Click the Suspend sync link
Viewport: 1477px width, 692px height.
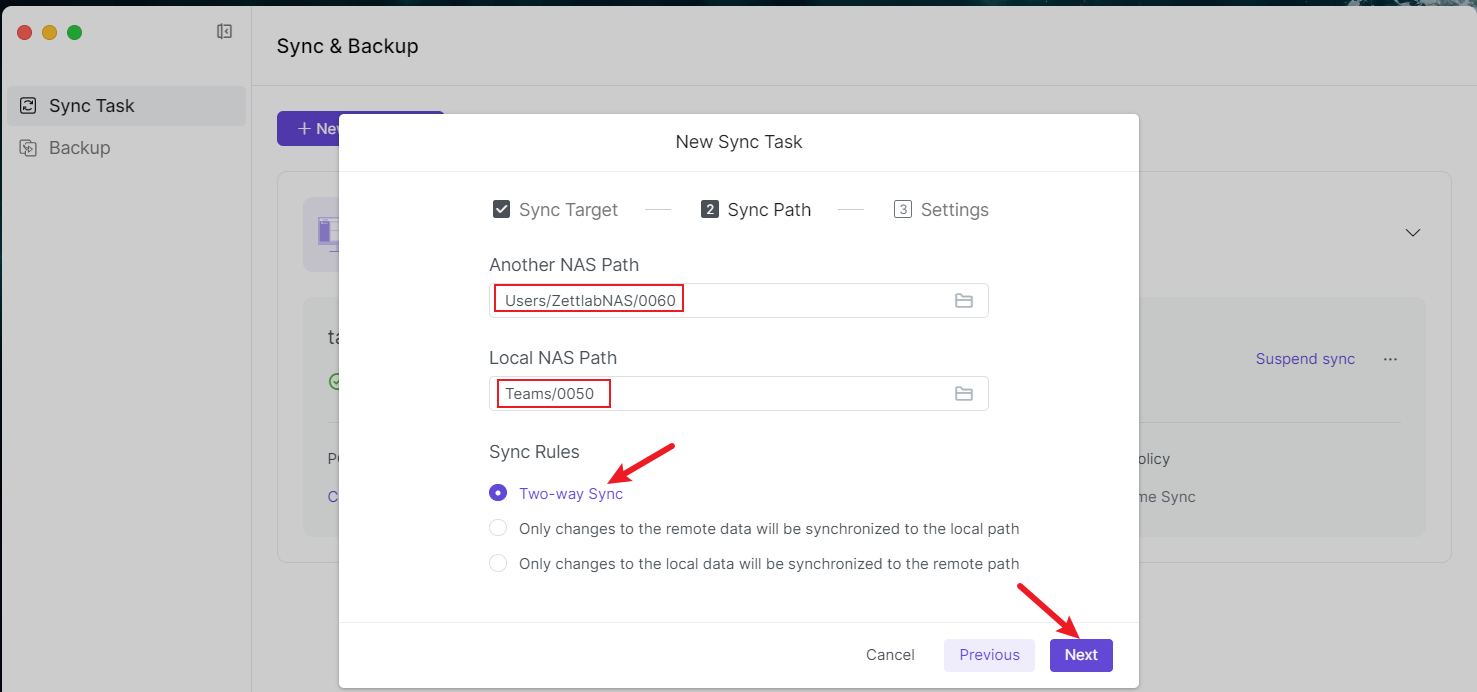pos(1305,359)
